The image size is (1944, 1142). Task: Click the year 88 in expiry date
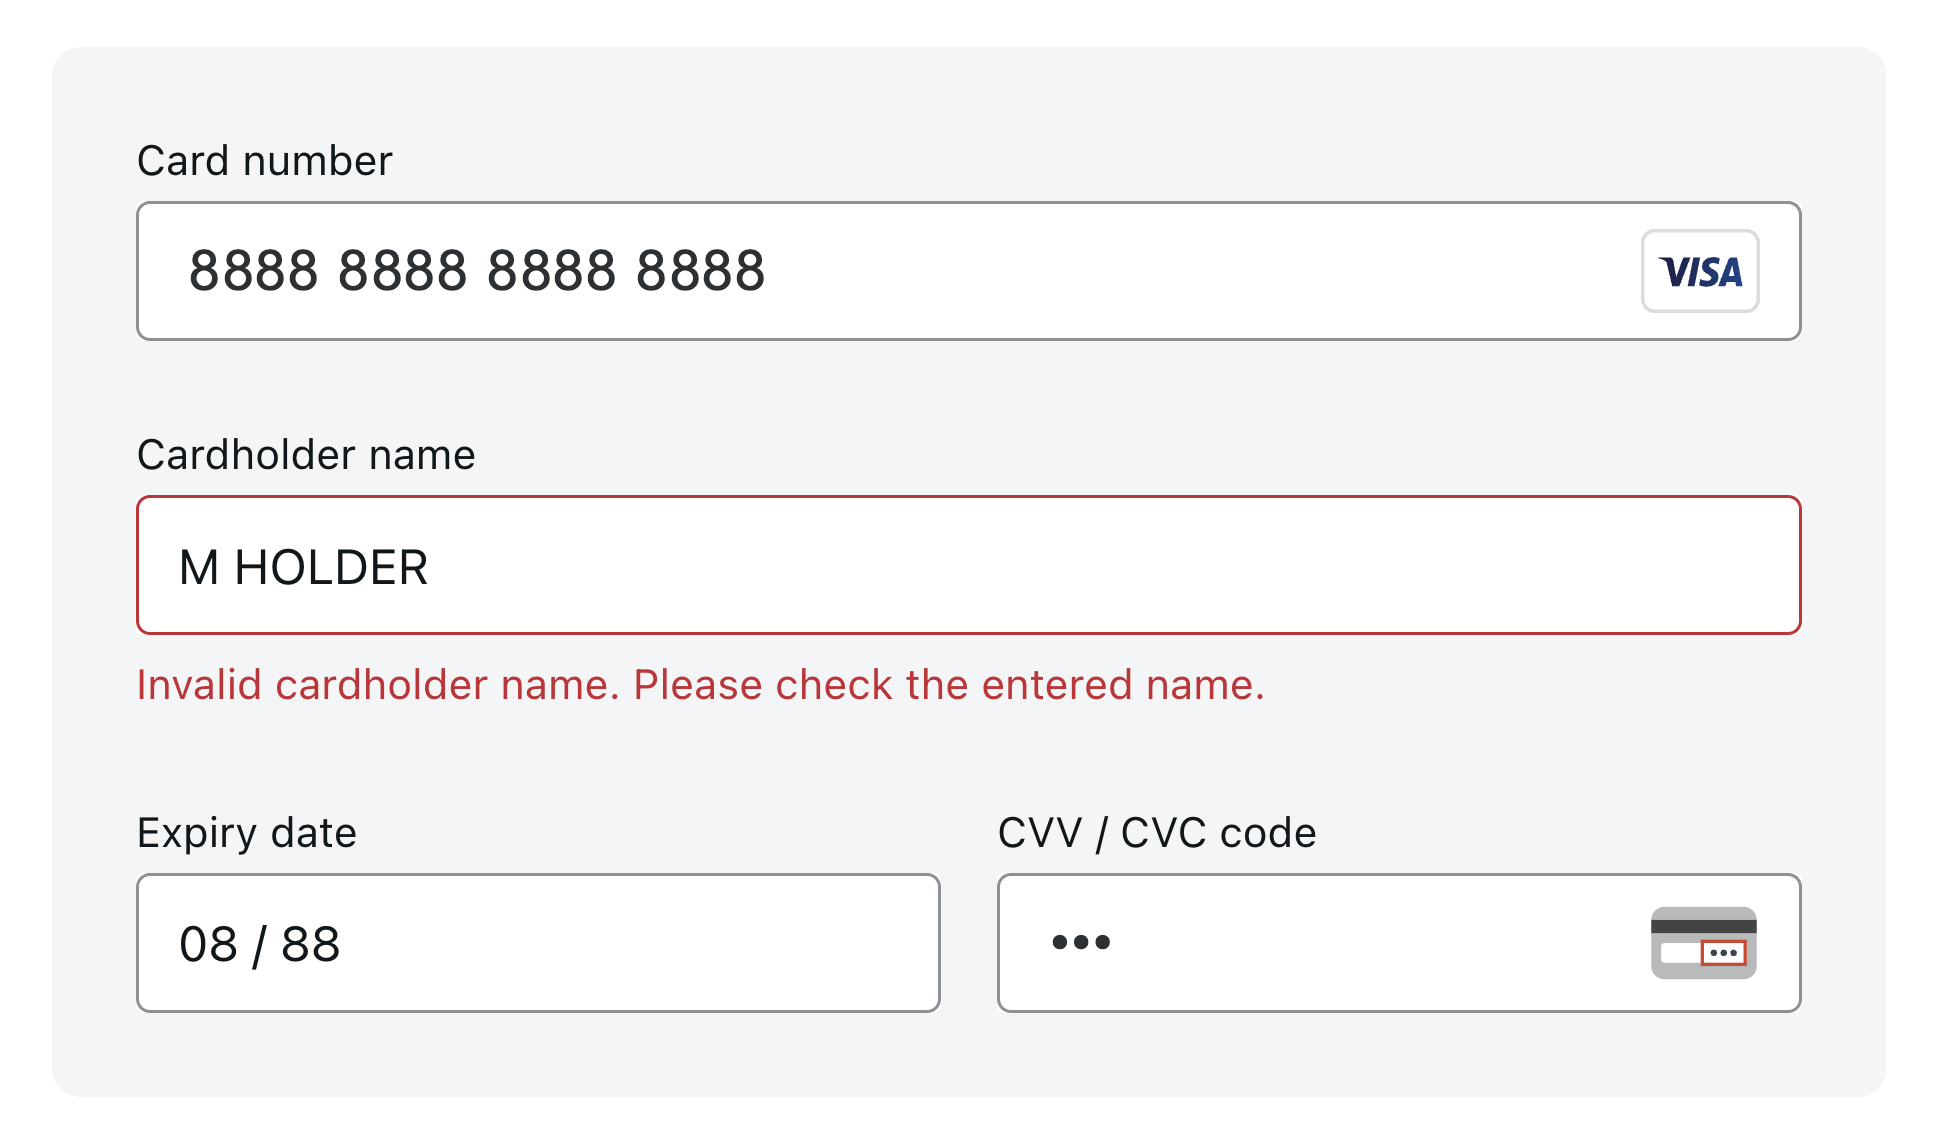pos(310,944)
